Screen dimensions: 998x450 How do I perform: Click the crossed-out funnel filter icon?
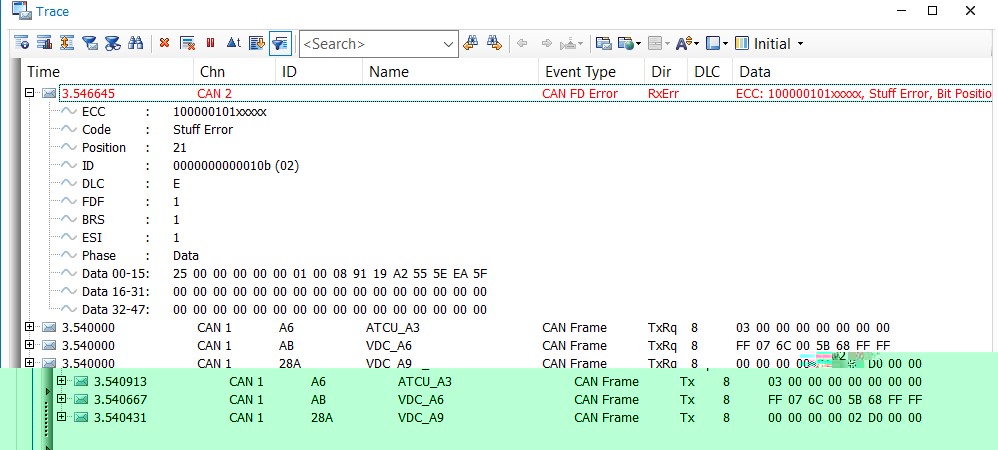113,43
